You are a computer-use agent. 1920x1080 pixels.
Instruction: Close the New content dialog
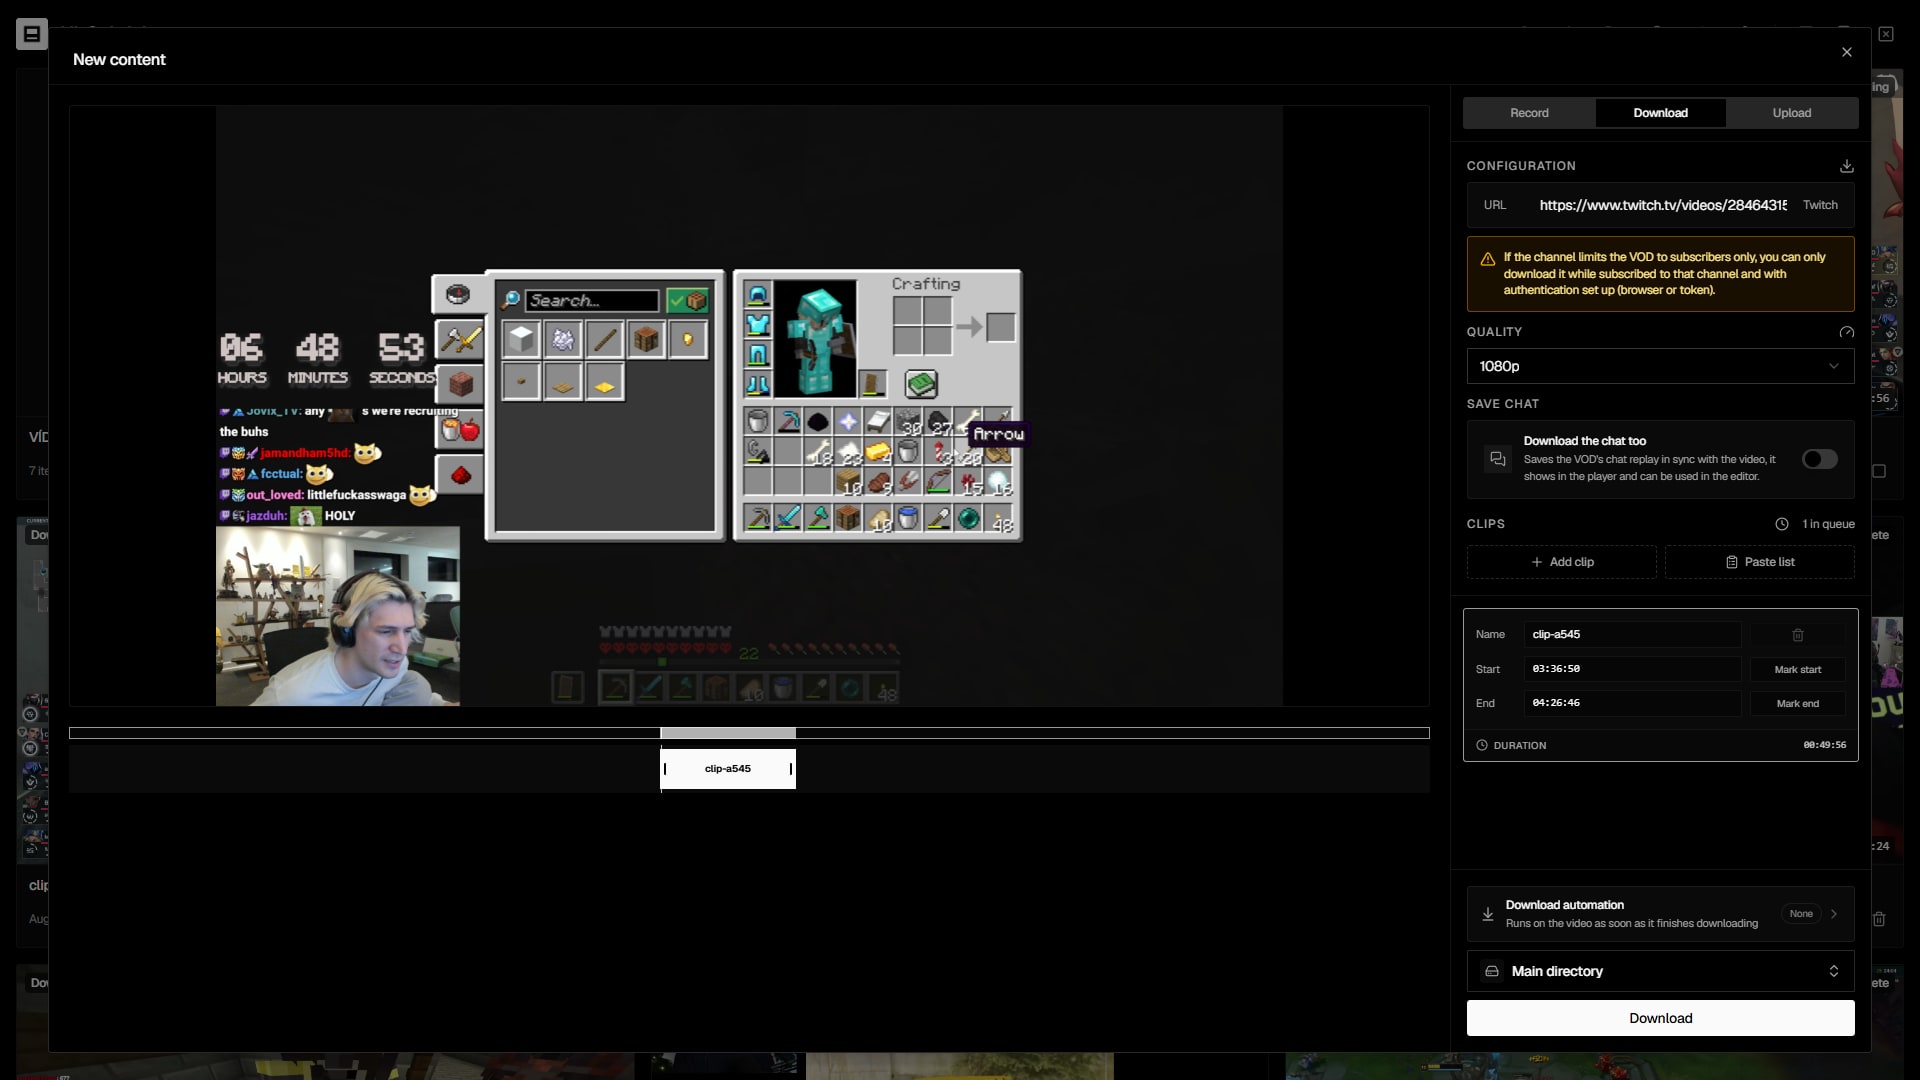point(1846,52)
